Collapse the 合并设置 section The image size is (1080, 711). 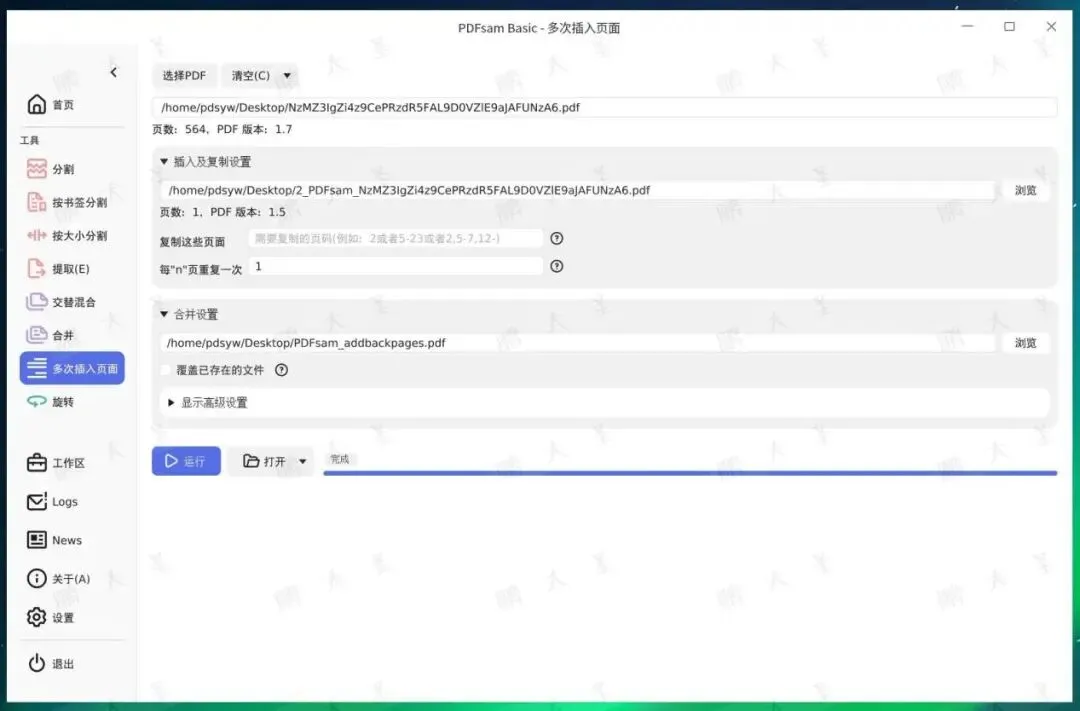[x=164, y=314]
